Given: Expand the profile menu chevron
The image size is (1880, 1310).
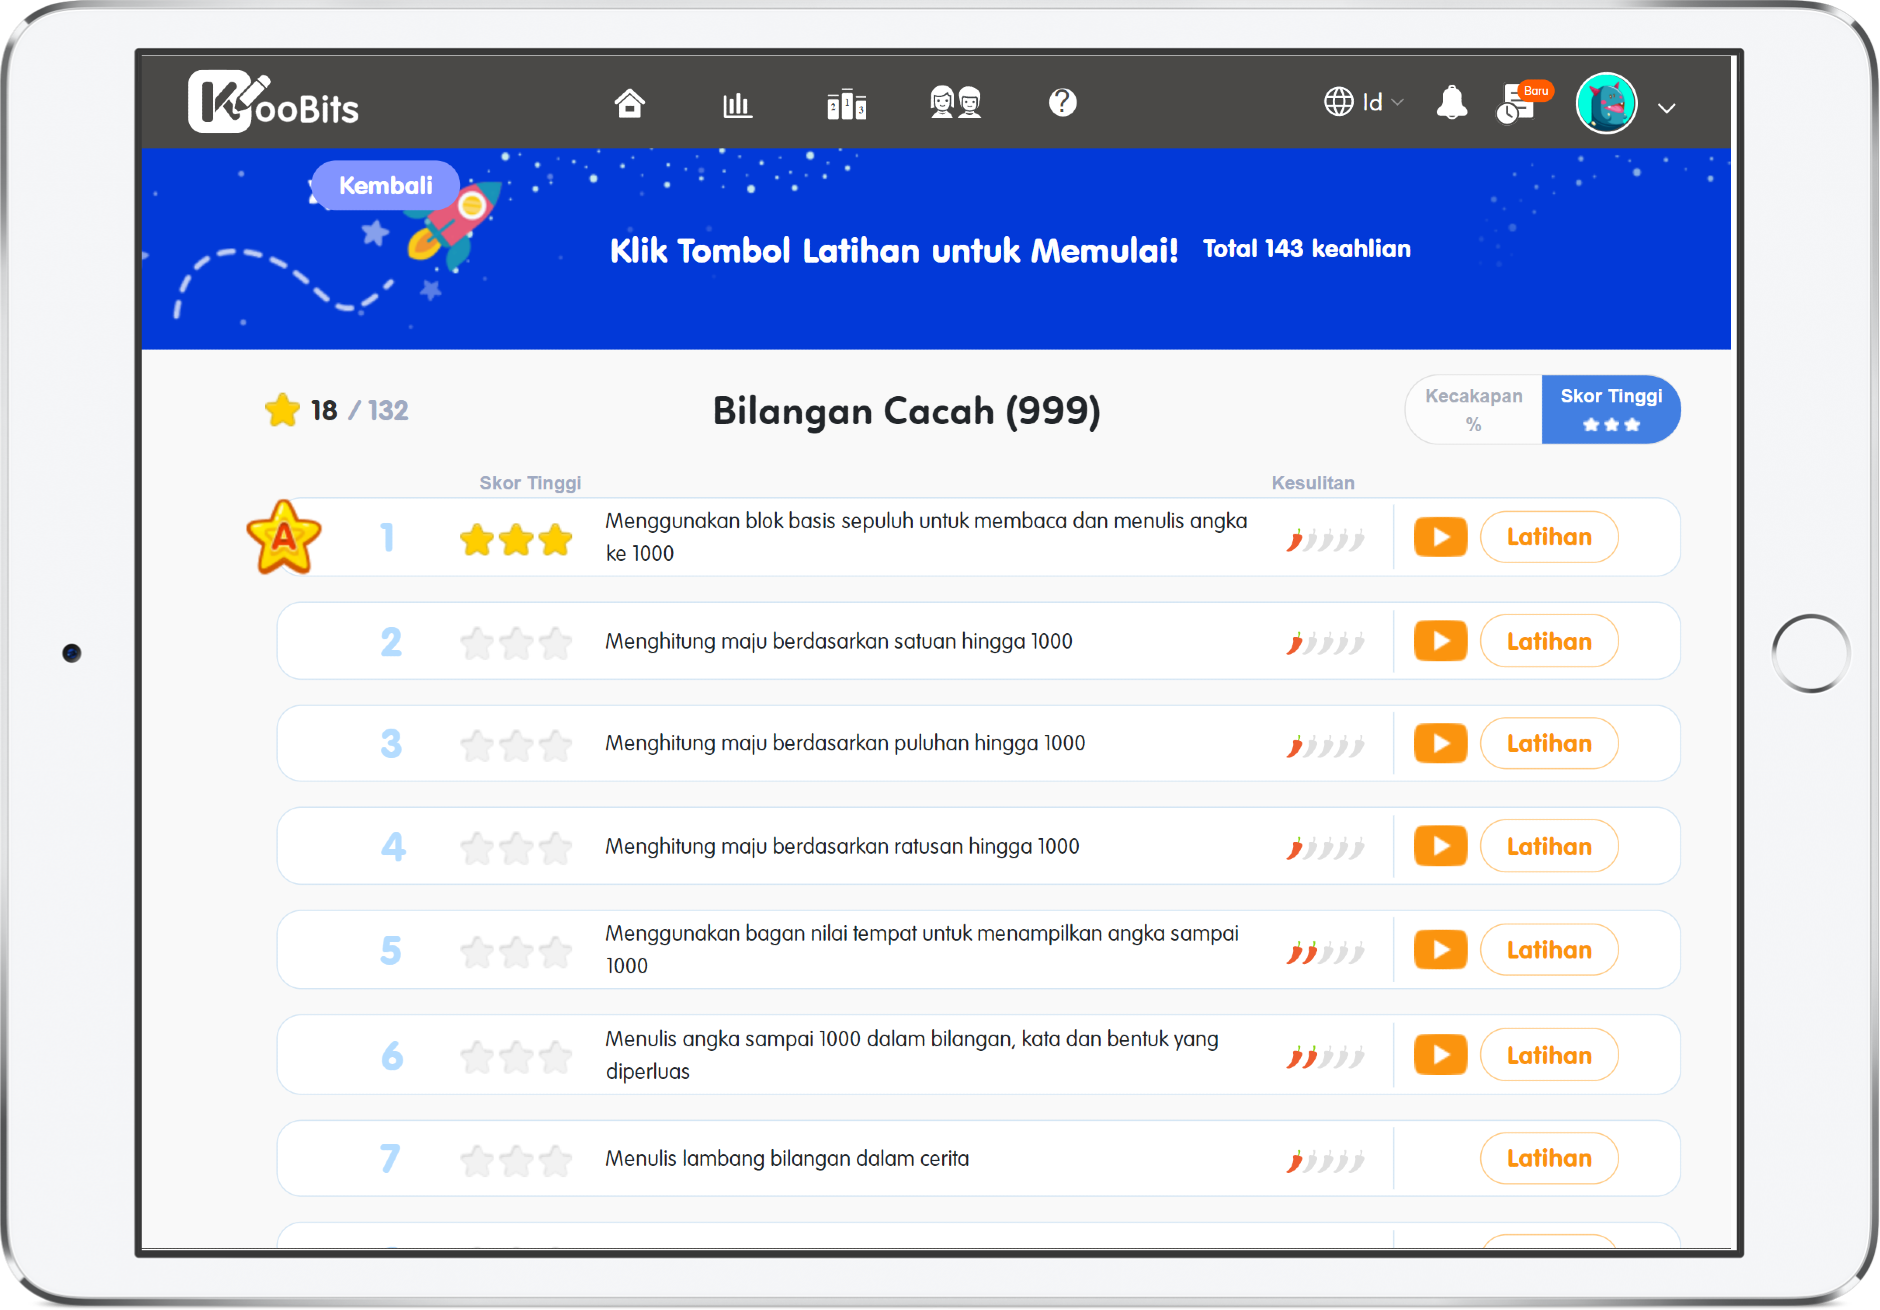Looking at the screenshot, I should tap(1666, 108).
